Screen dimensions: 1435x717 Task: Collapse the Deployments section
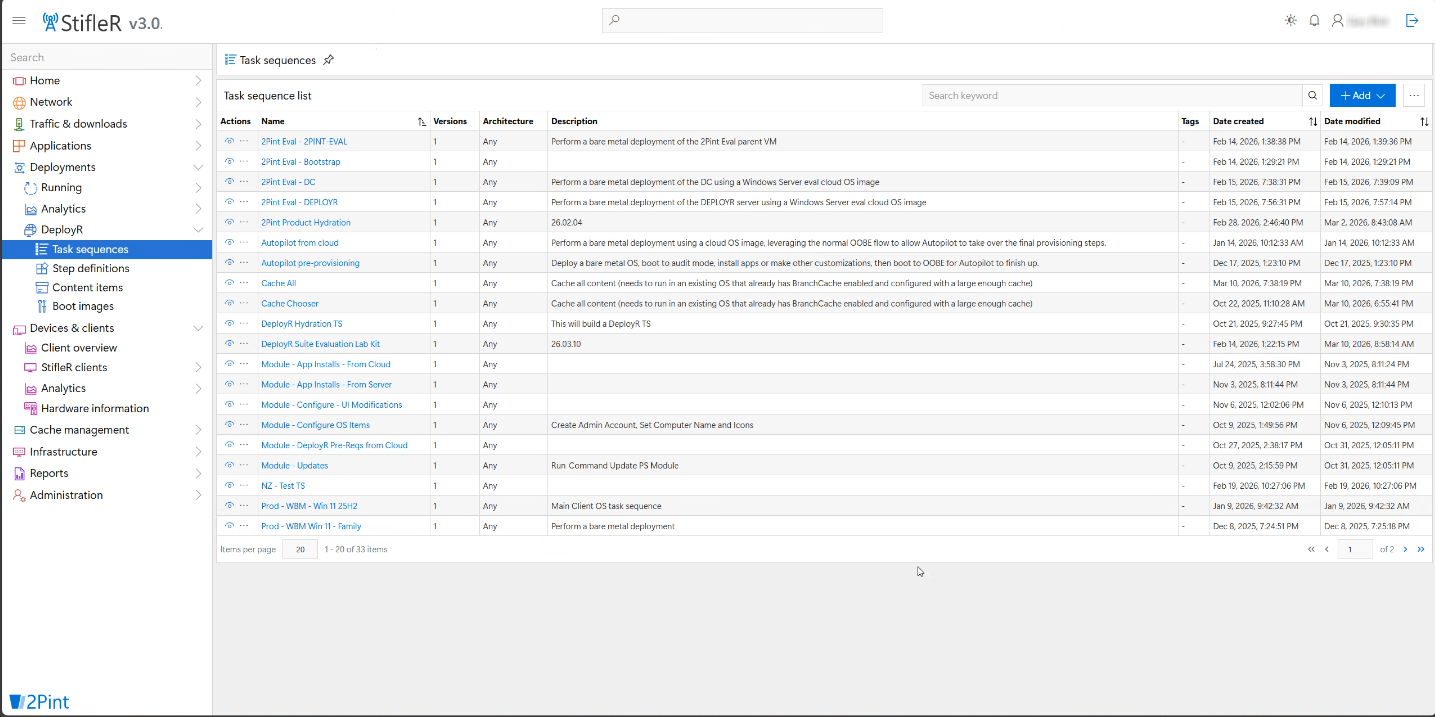(x=198, y=166)
